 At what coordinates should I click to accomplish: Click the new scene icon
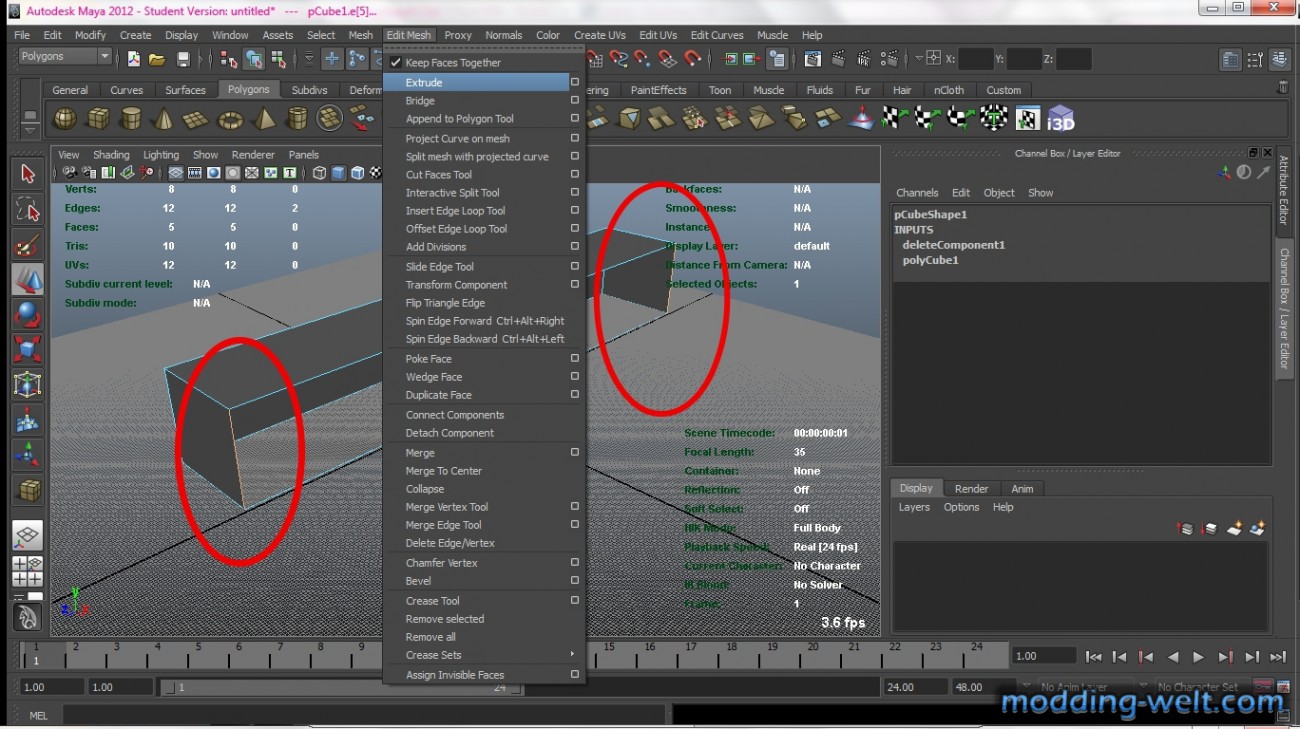(x=133, y=59)
